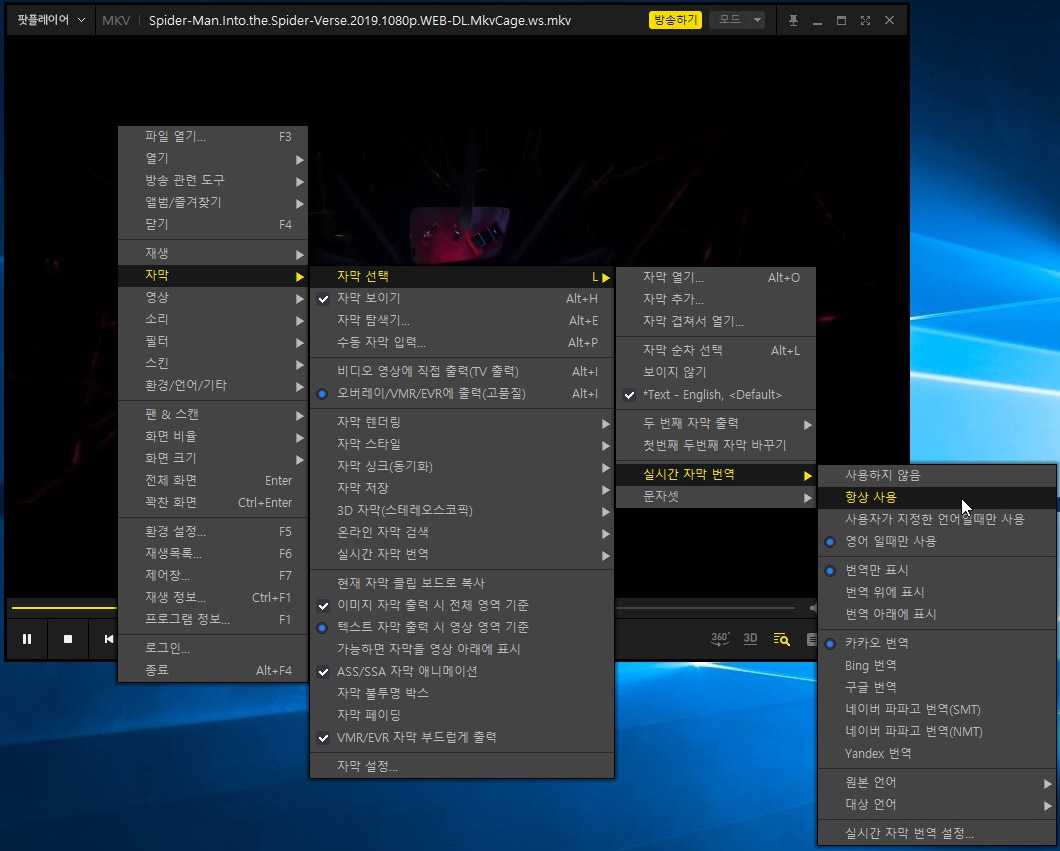Click 자막 추가... menu item

(x=716, y=299)
